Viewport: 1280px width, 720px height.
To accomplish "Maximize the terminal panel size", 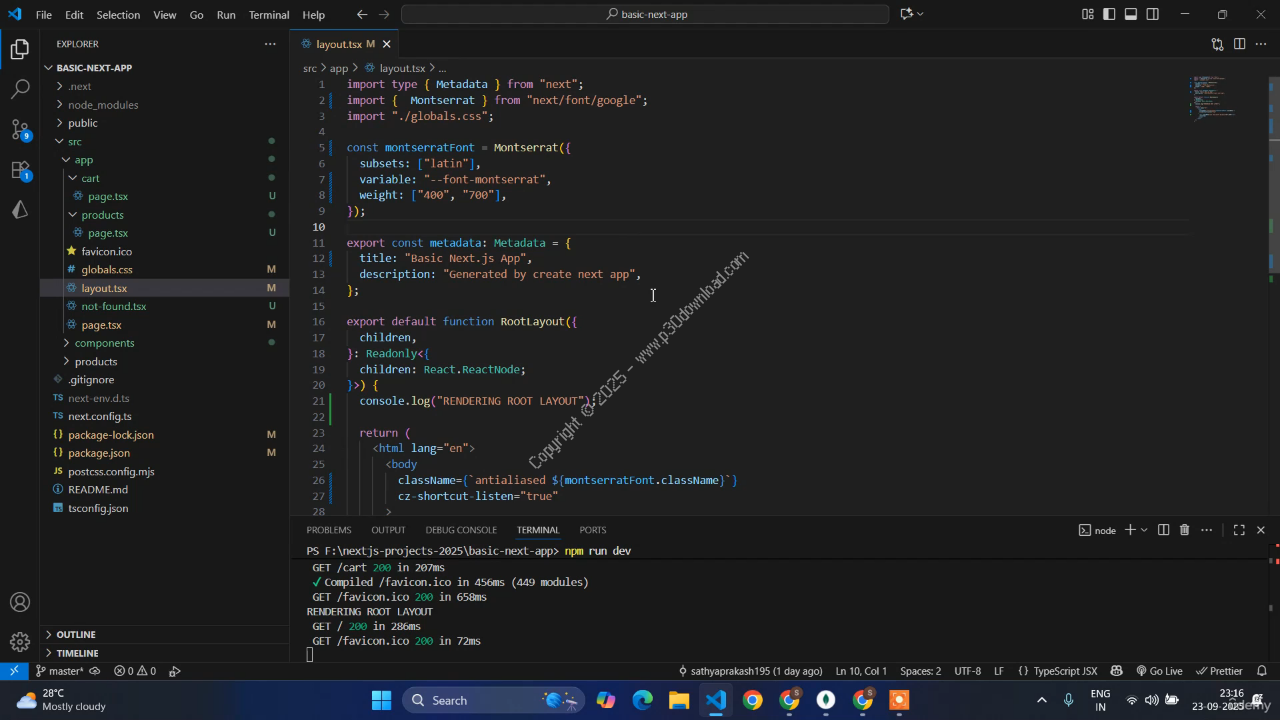I will pos(1238,530).
